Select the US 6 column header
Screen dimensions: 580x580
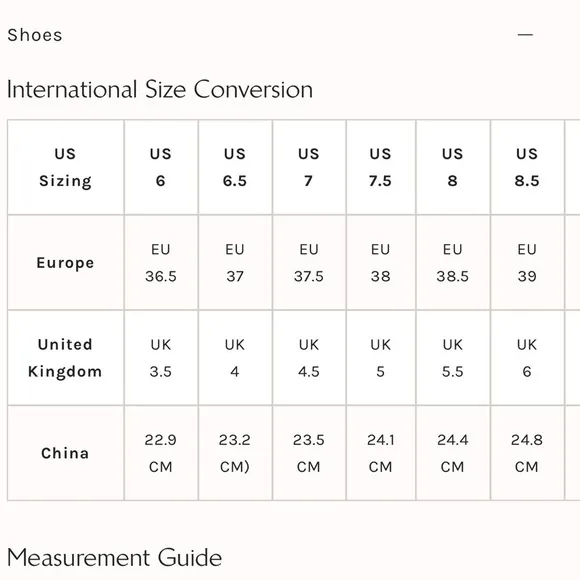tap(161, 167)
